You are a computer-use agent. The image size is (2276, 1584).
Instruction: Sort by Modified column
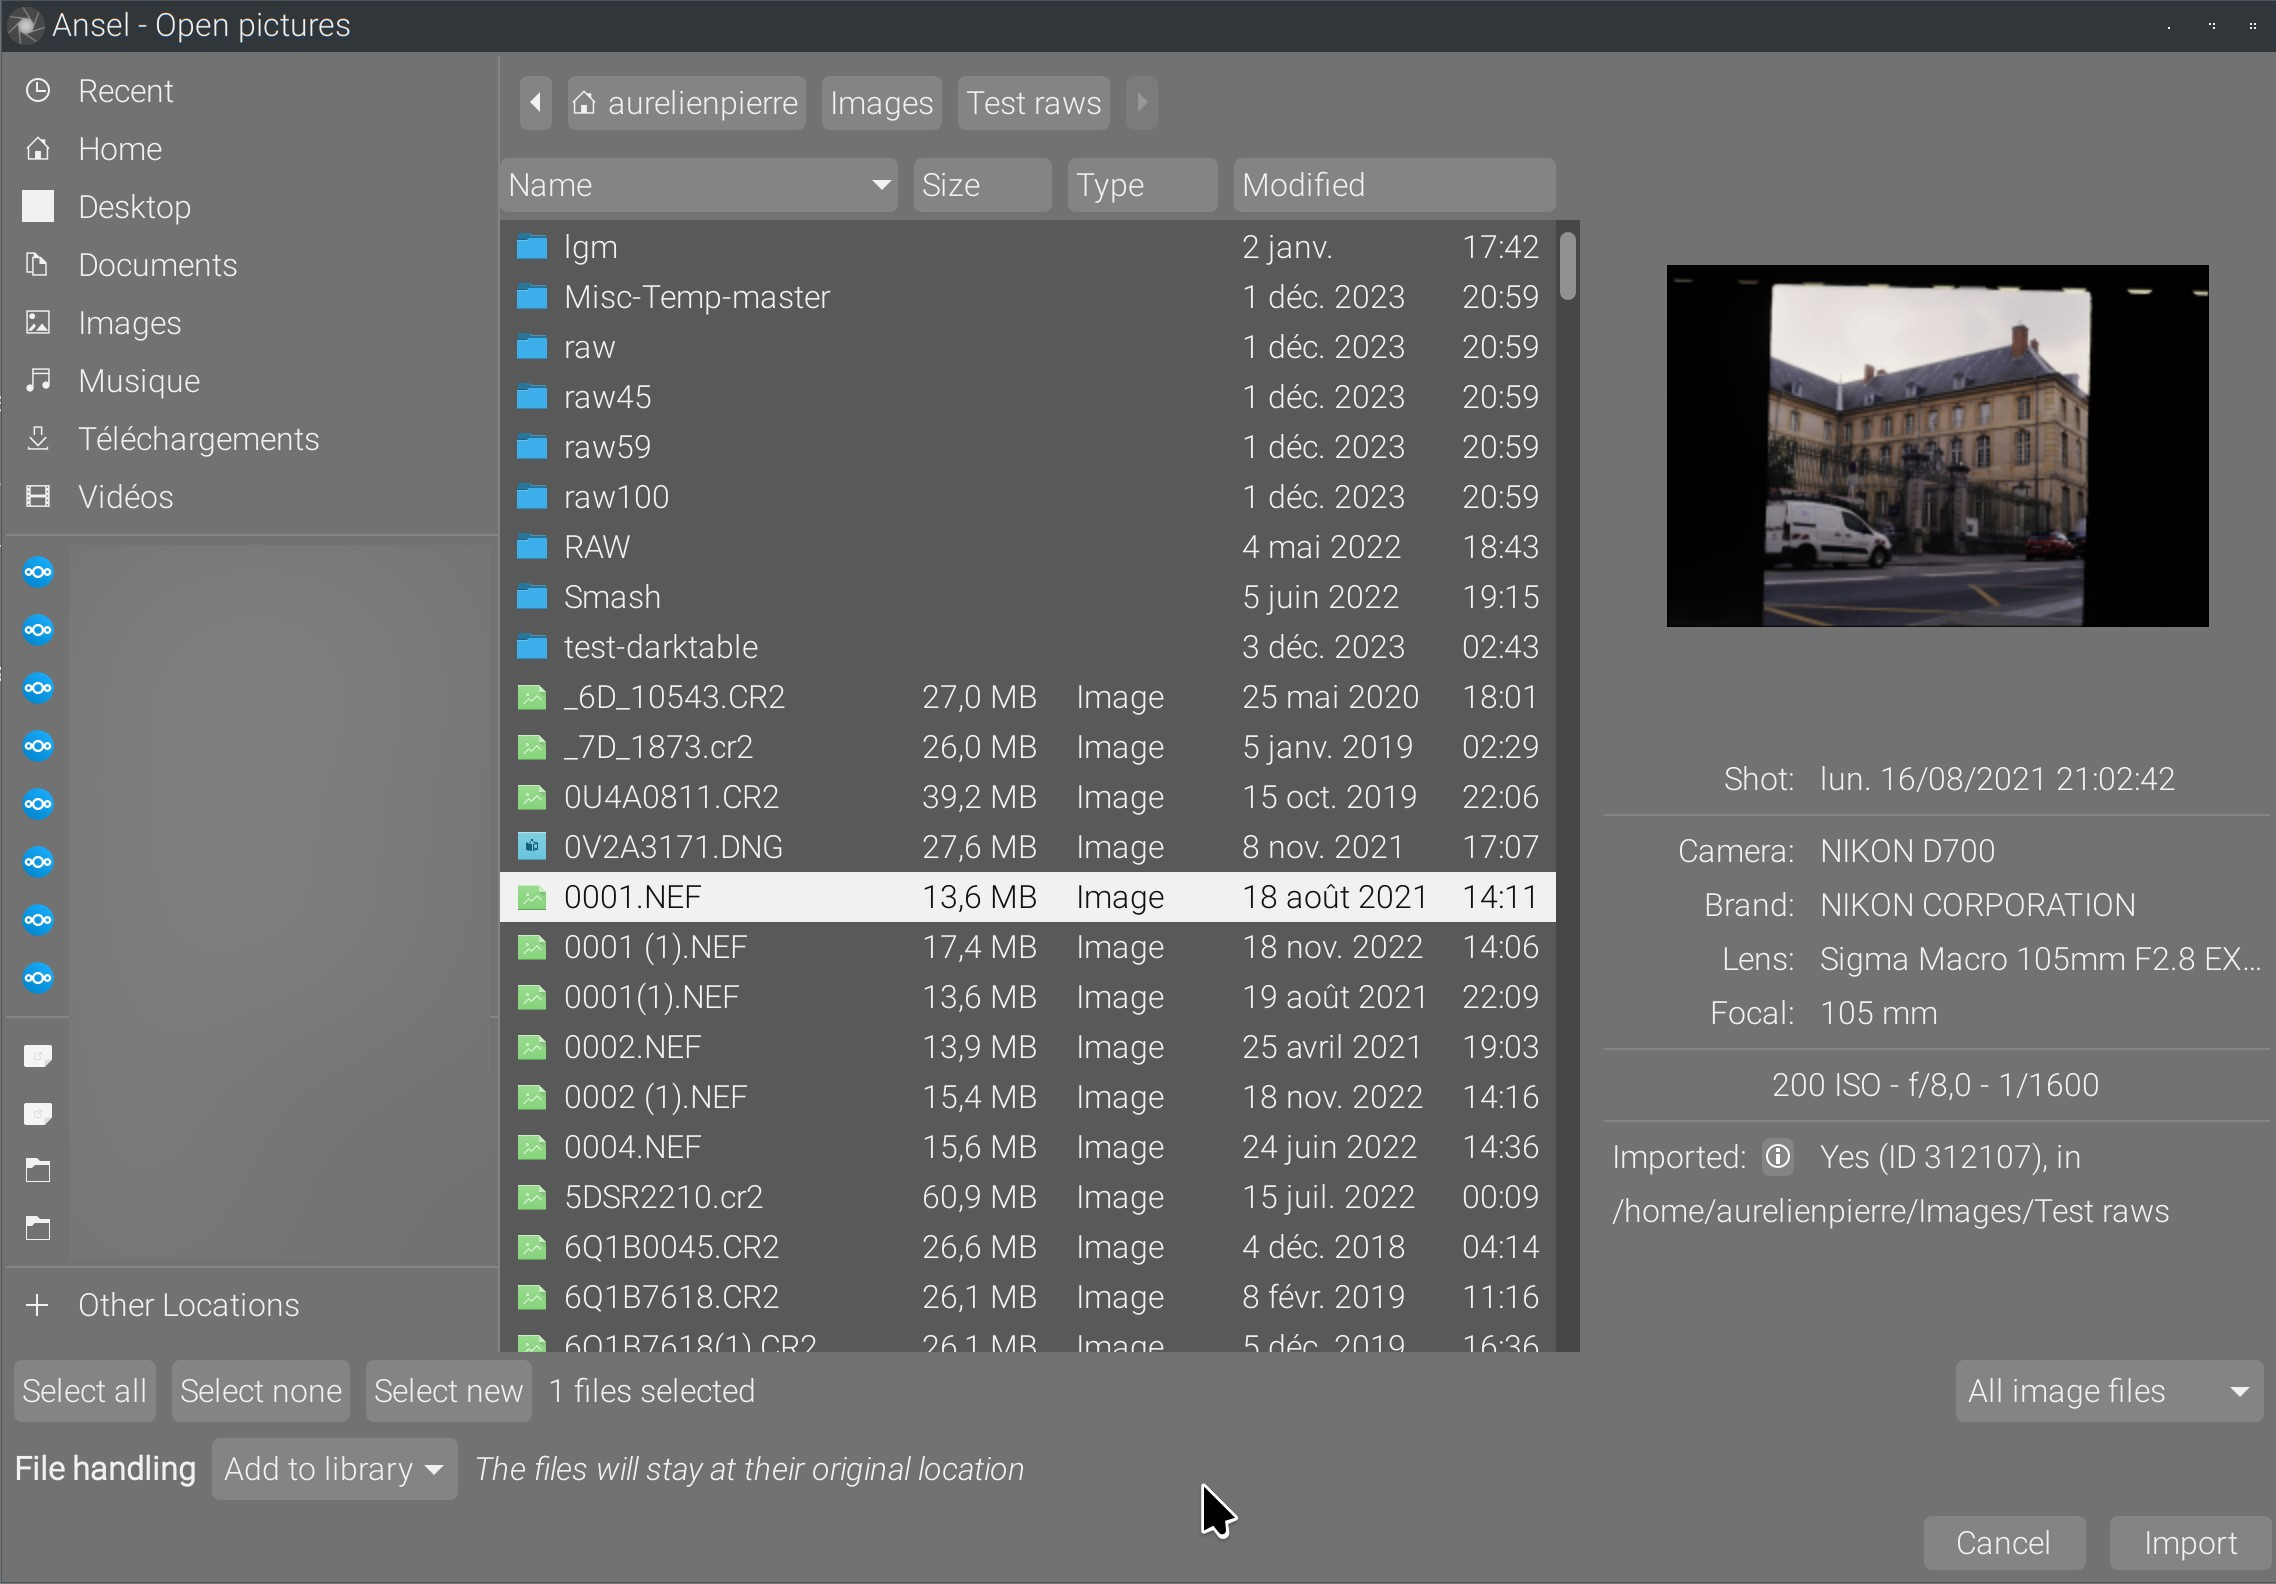click(x=1394, y=185)
